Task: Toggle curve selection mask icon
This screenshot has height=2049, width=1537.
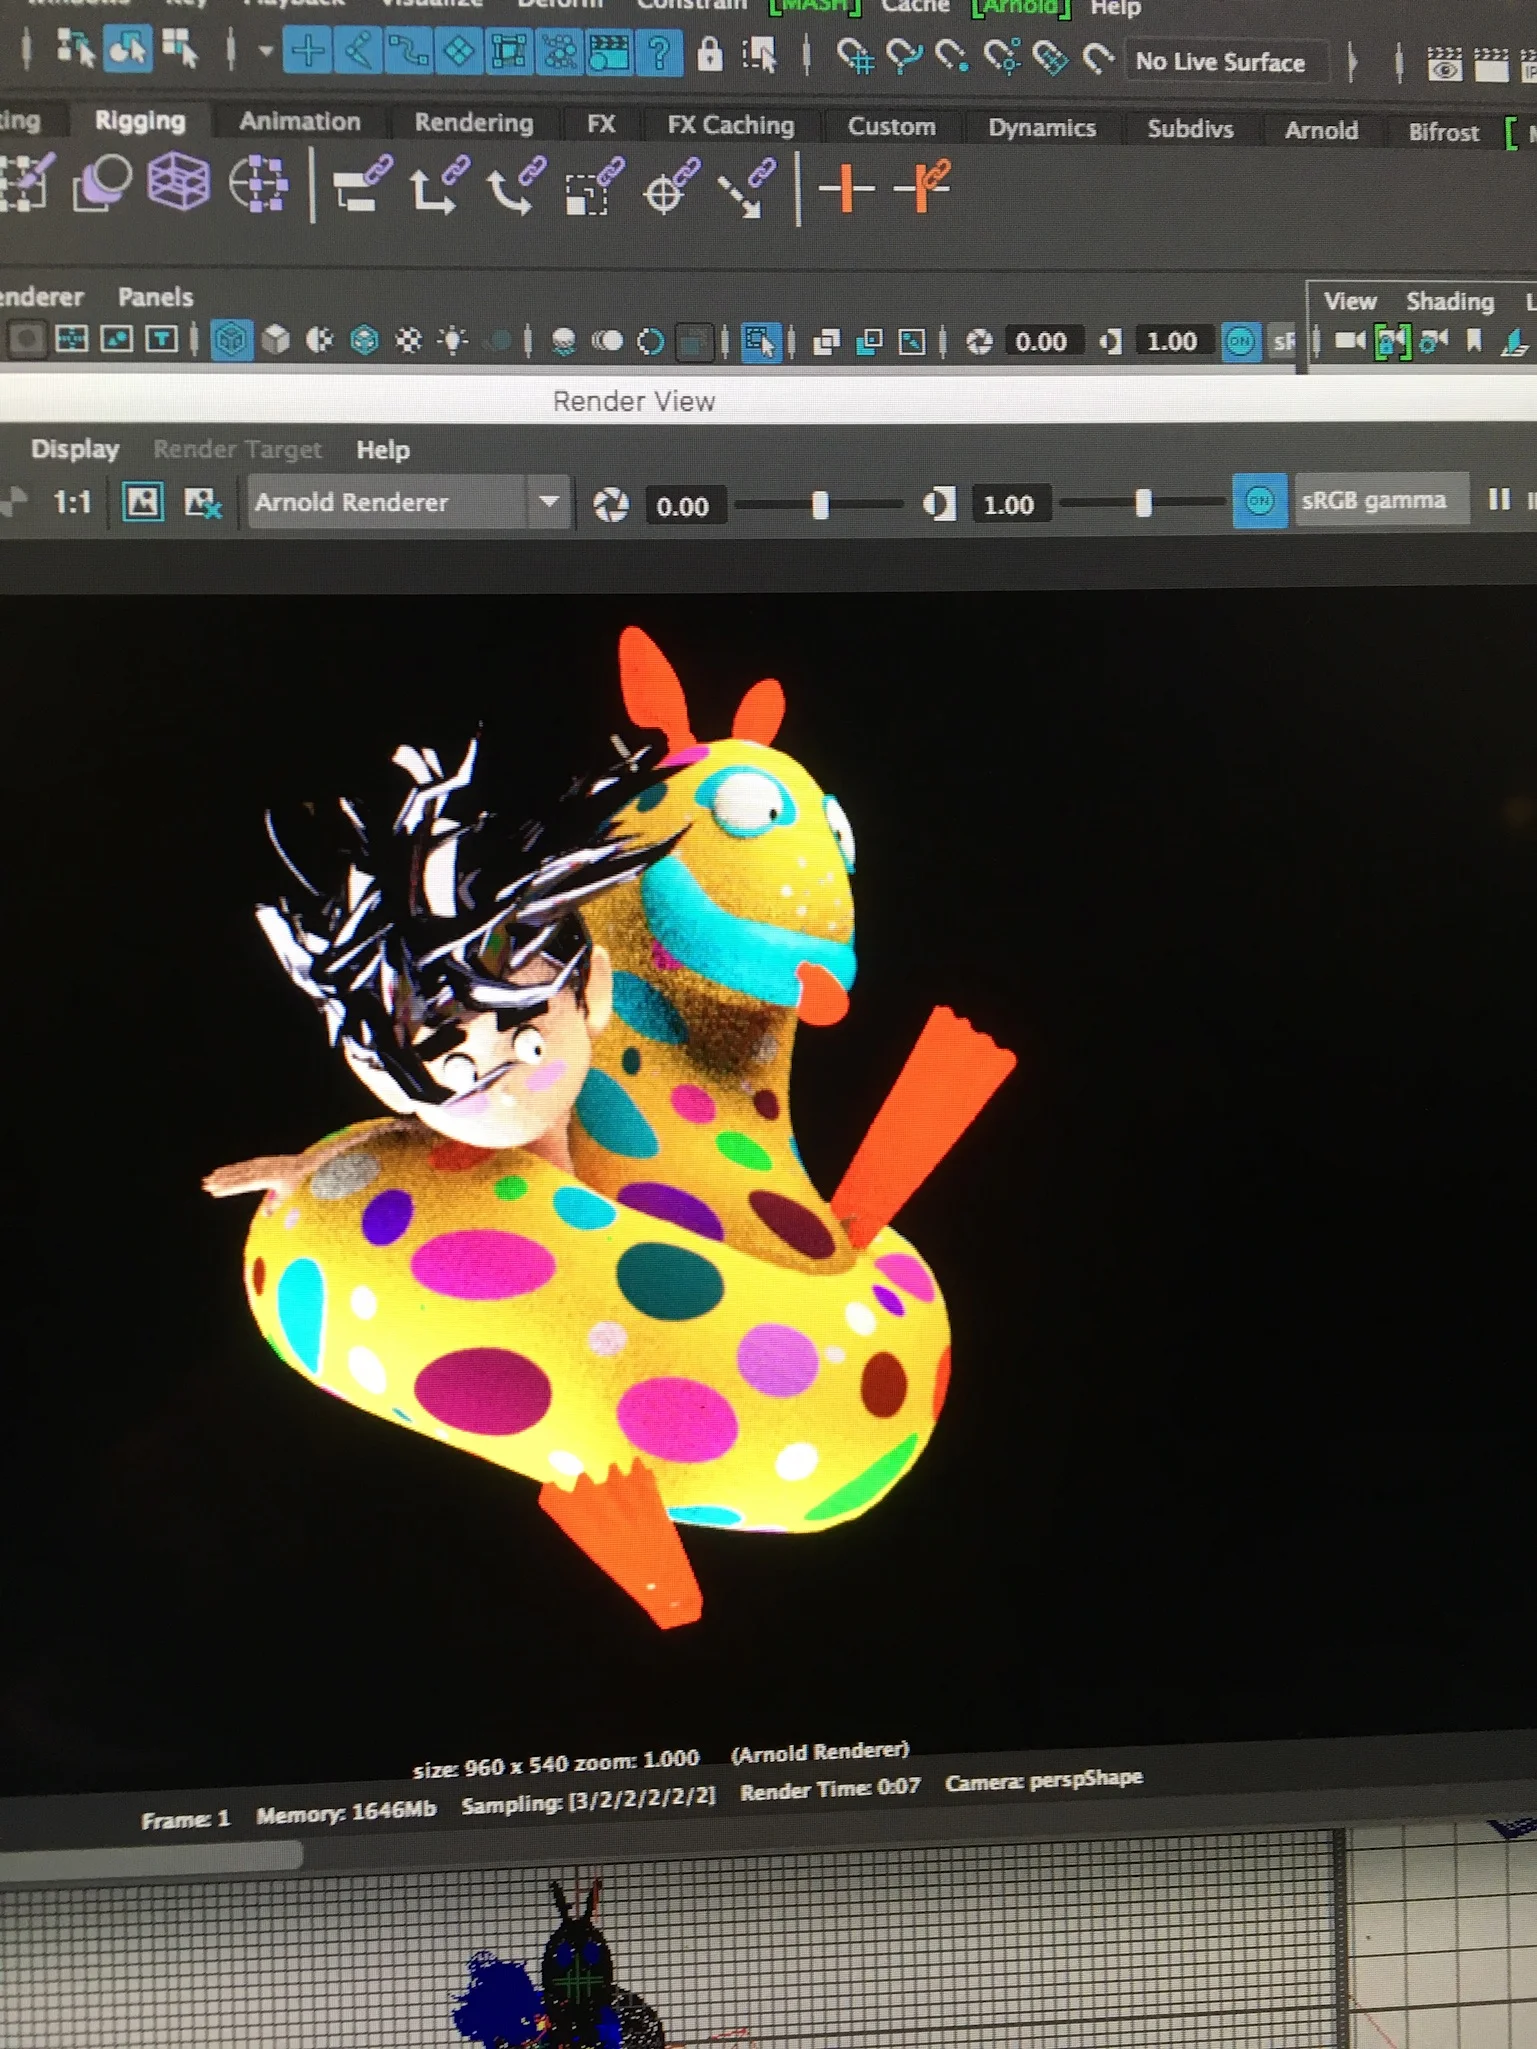Action: click(408, 51)
